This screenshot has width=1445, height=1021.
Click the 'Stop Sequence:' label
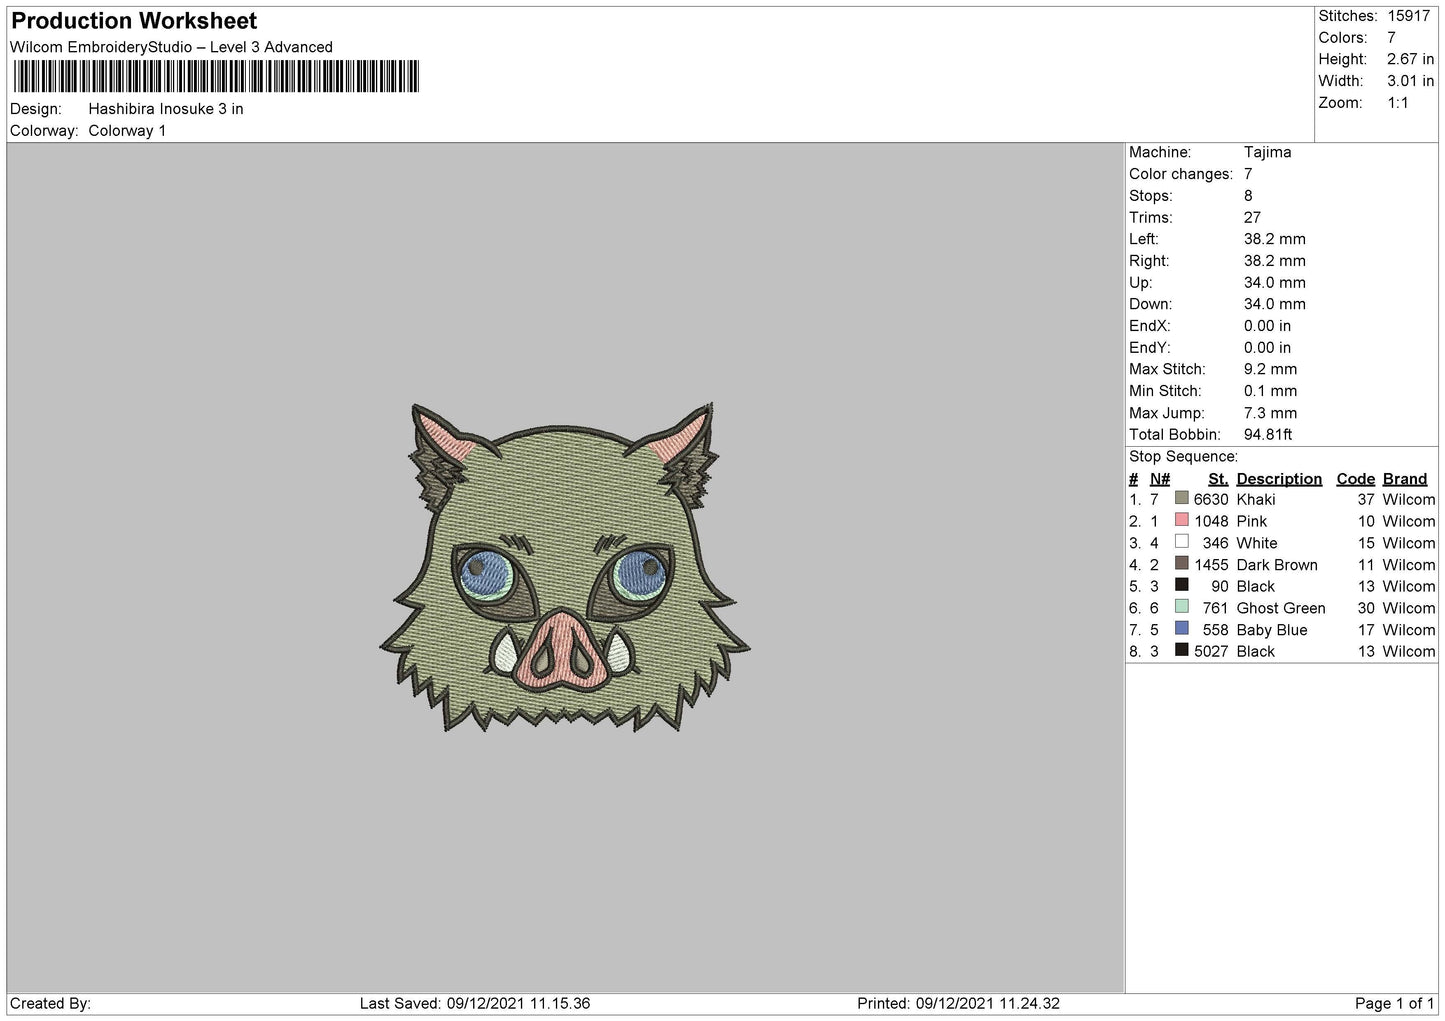click(x=1183, y=457)
